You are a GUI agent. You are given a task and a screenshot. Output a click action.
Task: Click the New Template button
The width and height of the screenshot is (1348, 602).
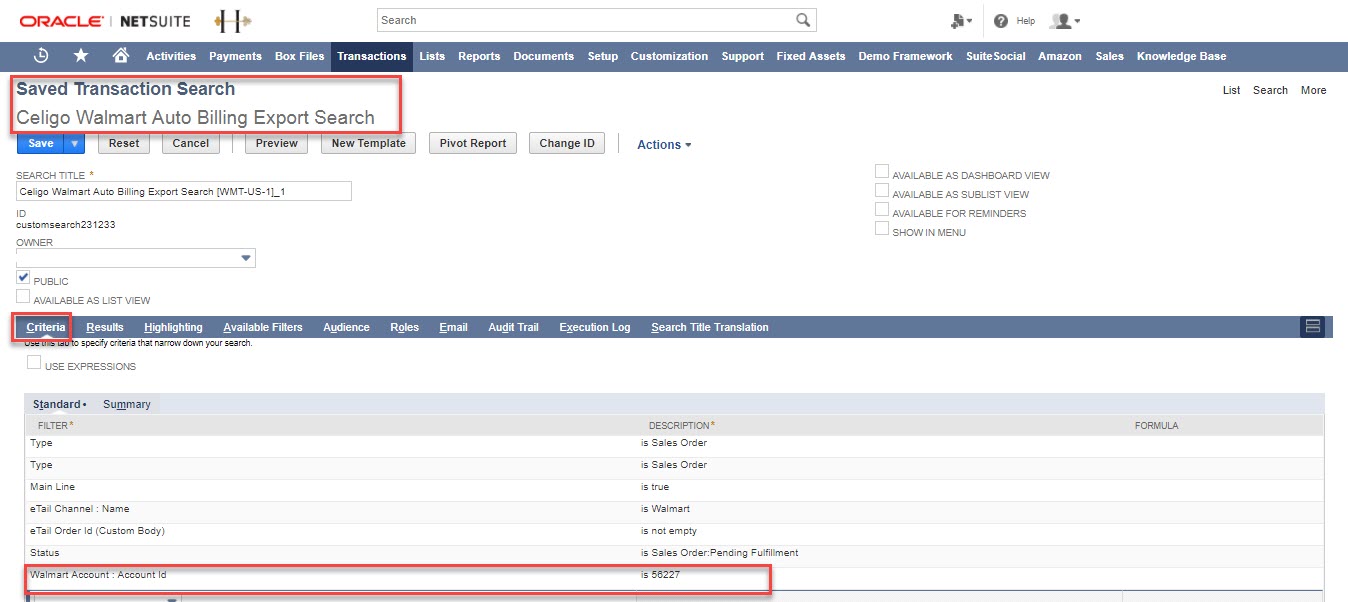tap(369, 143)
